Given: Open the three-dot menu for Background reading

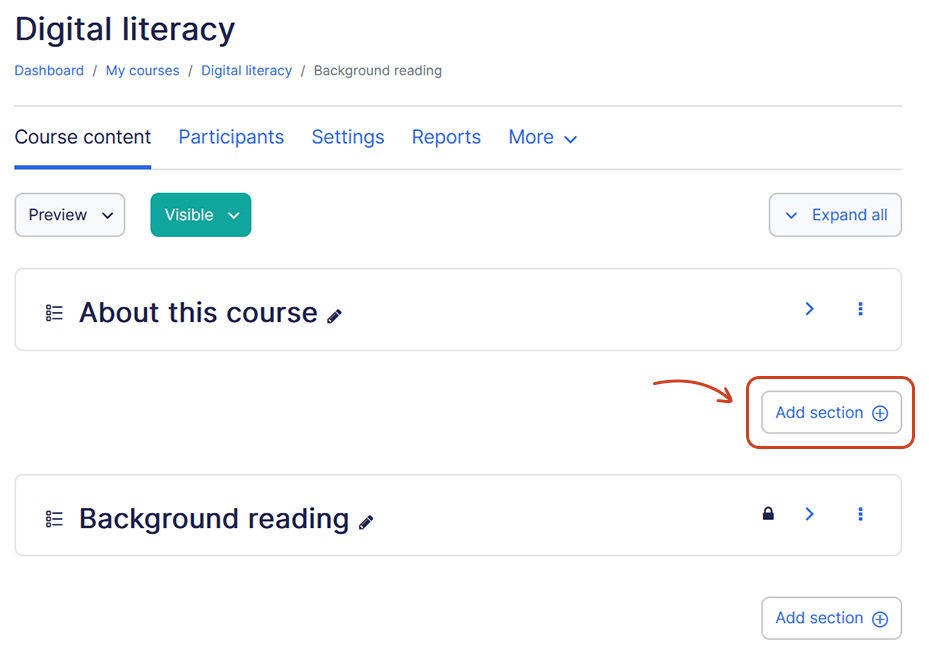Looking at the screenshot, I should [x=861, y=514].
